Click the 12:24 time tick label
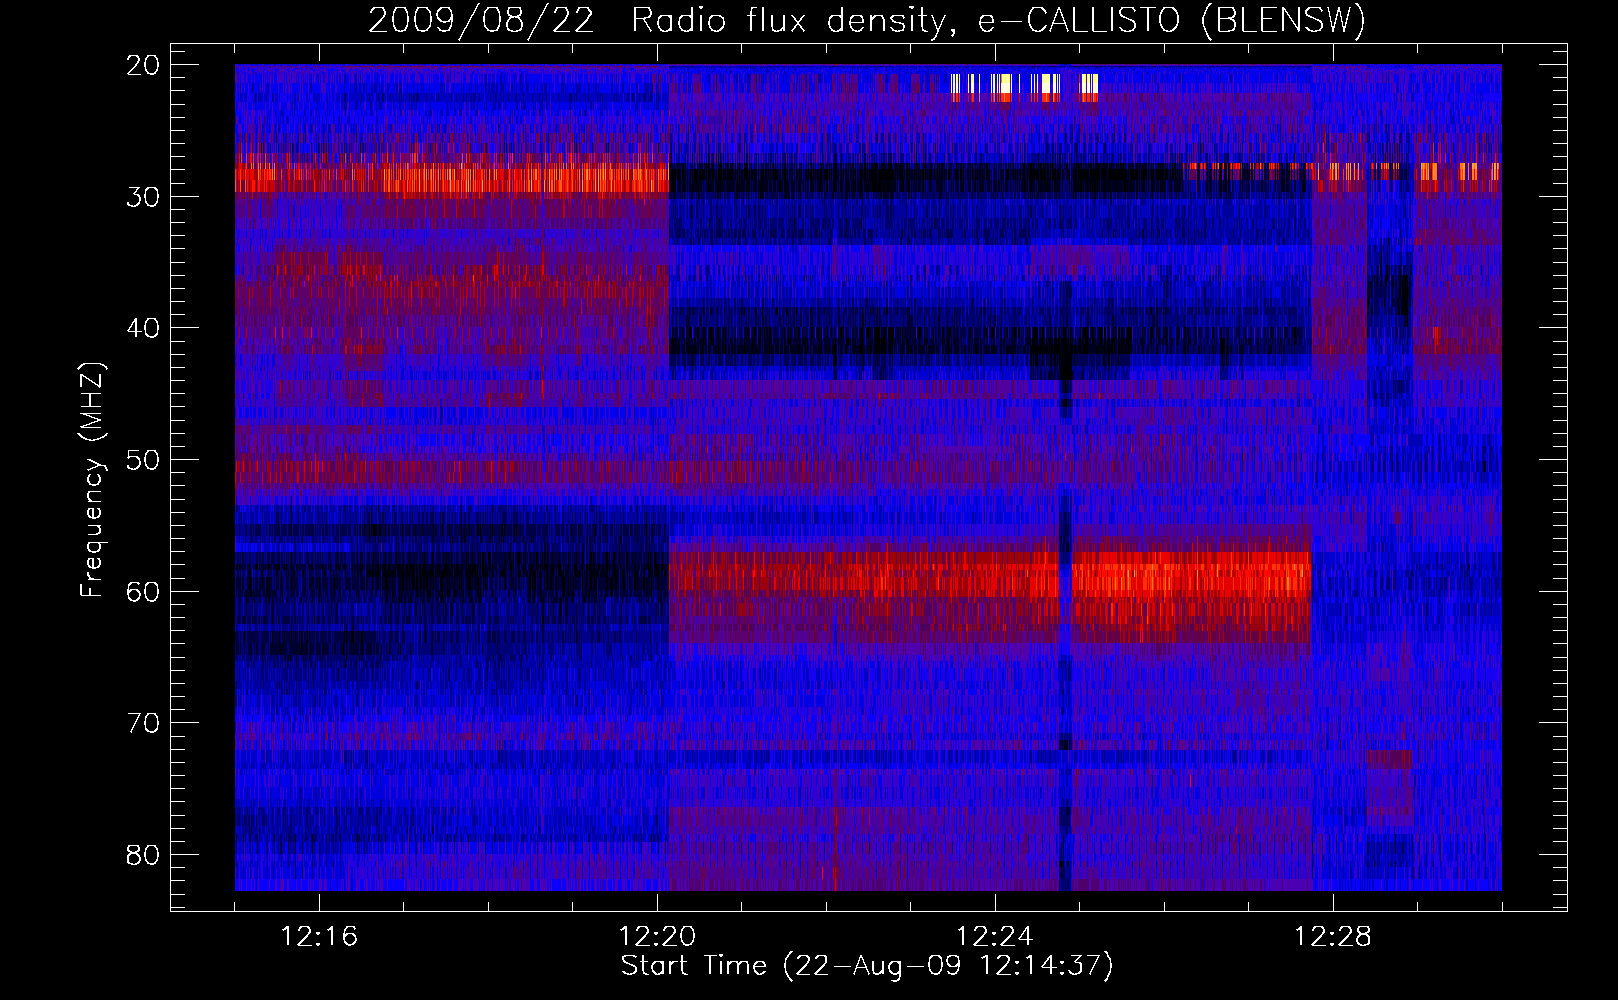Image resolution: width=1618 pixels, height=1000 pixels. [x=995, y=937]
